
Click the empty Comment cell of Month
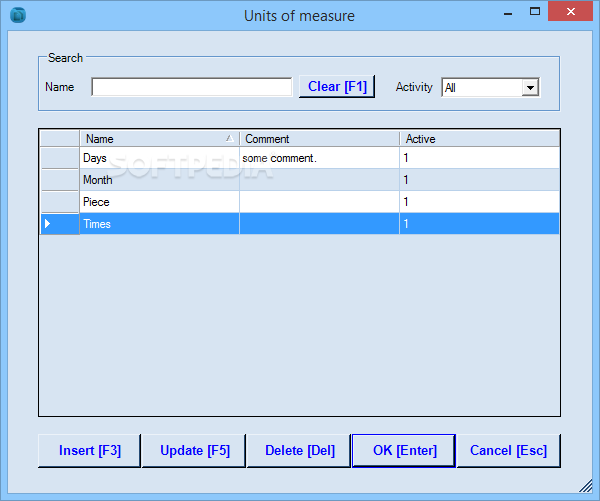[x=320, y=180]
